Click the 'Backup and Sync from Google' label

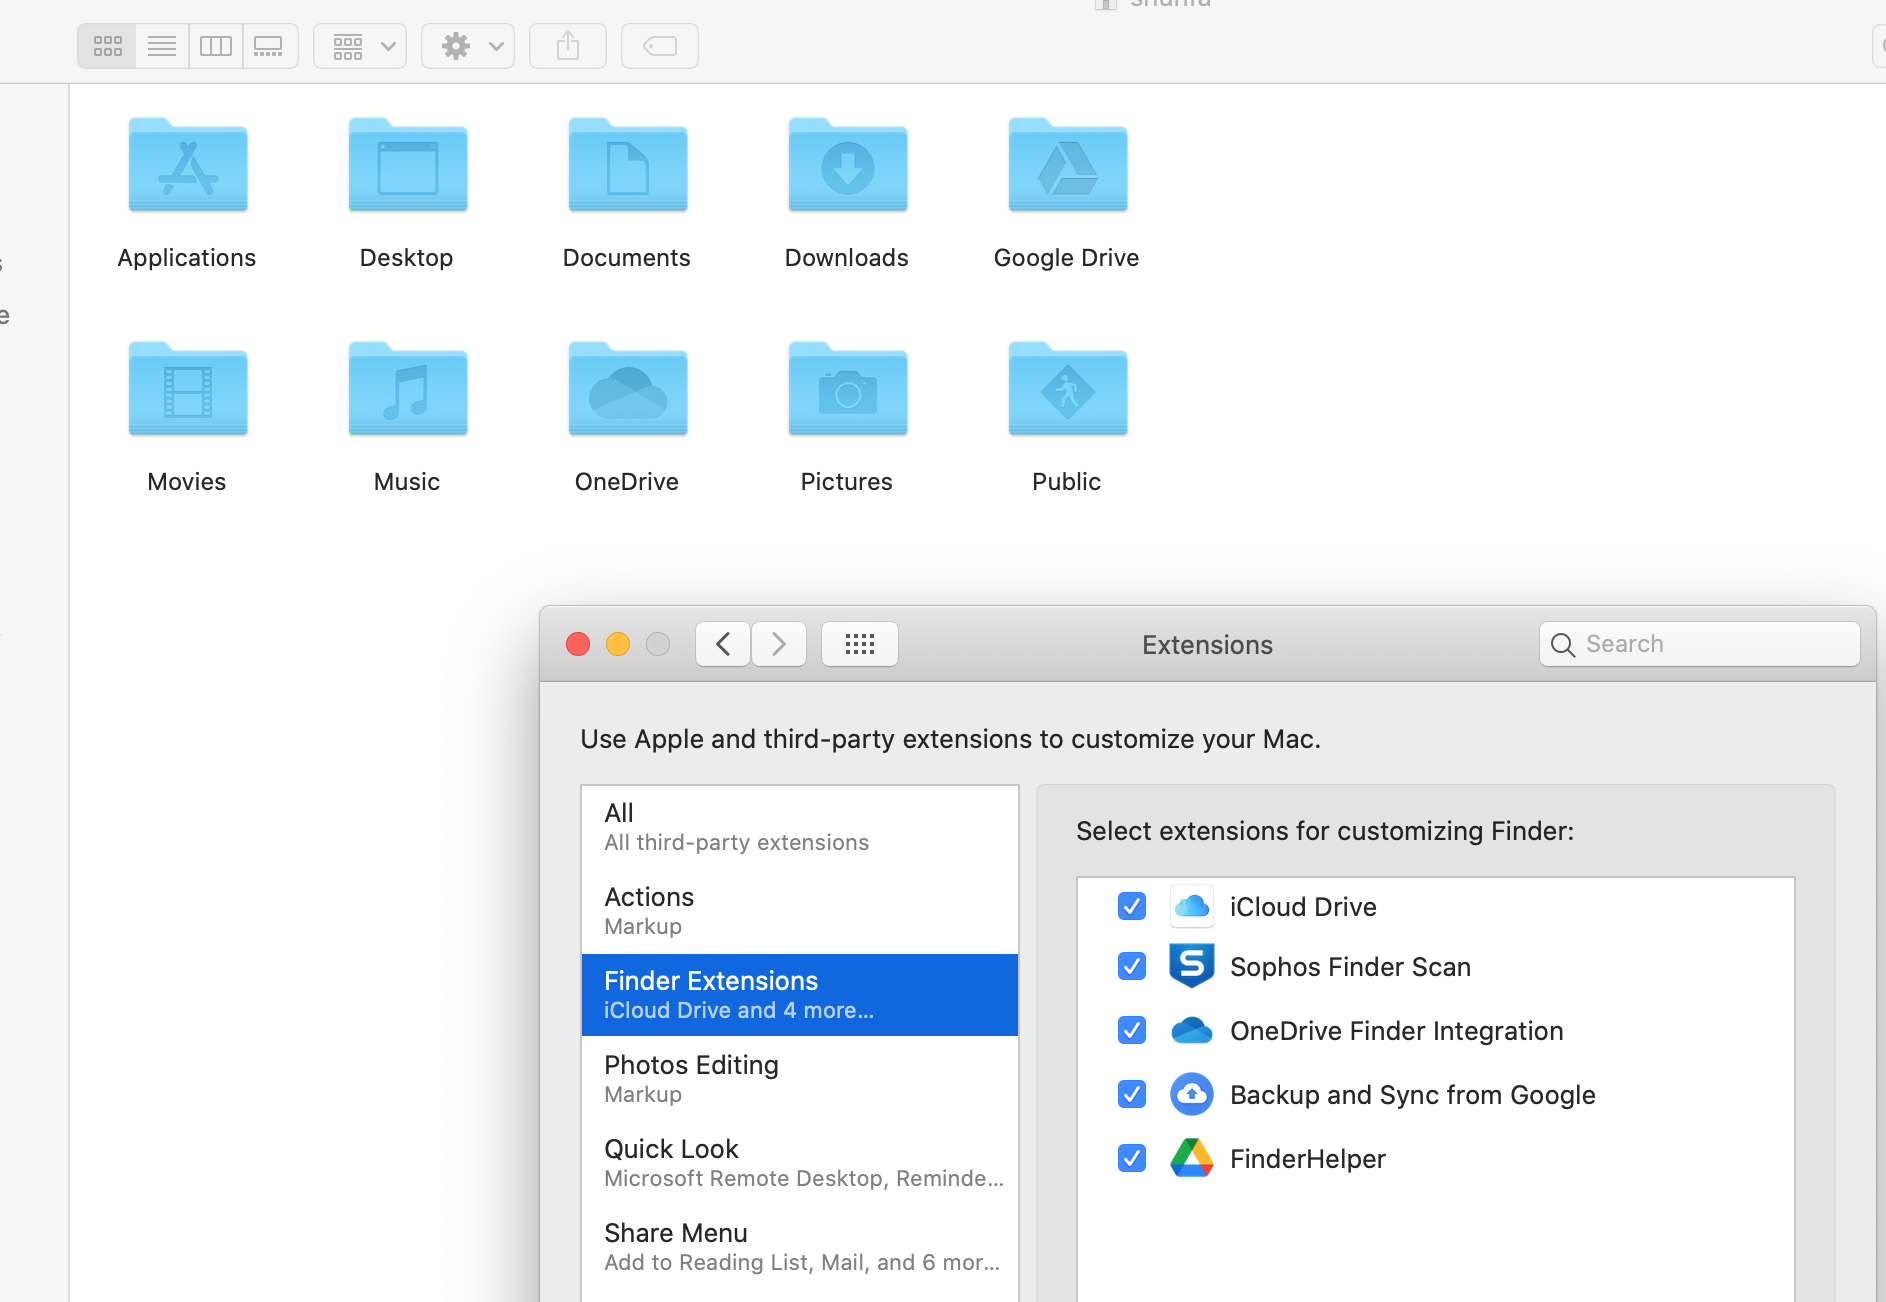point(1413,1095)
